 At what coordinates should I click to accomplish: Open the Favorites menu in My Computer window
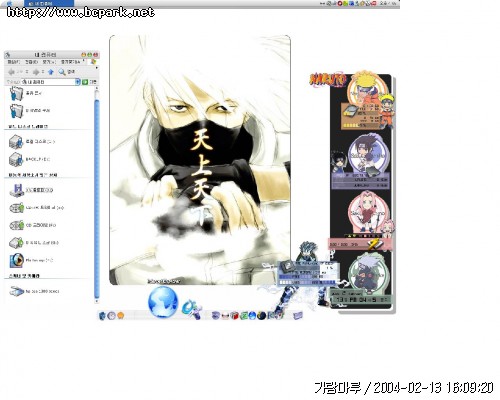pos(70,62)
